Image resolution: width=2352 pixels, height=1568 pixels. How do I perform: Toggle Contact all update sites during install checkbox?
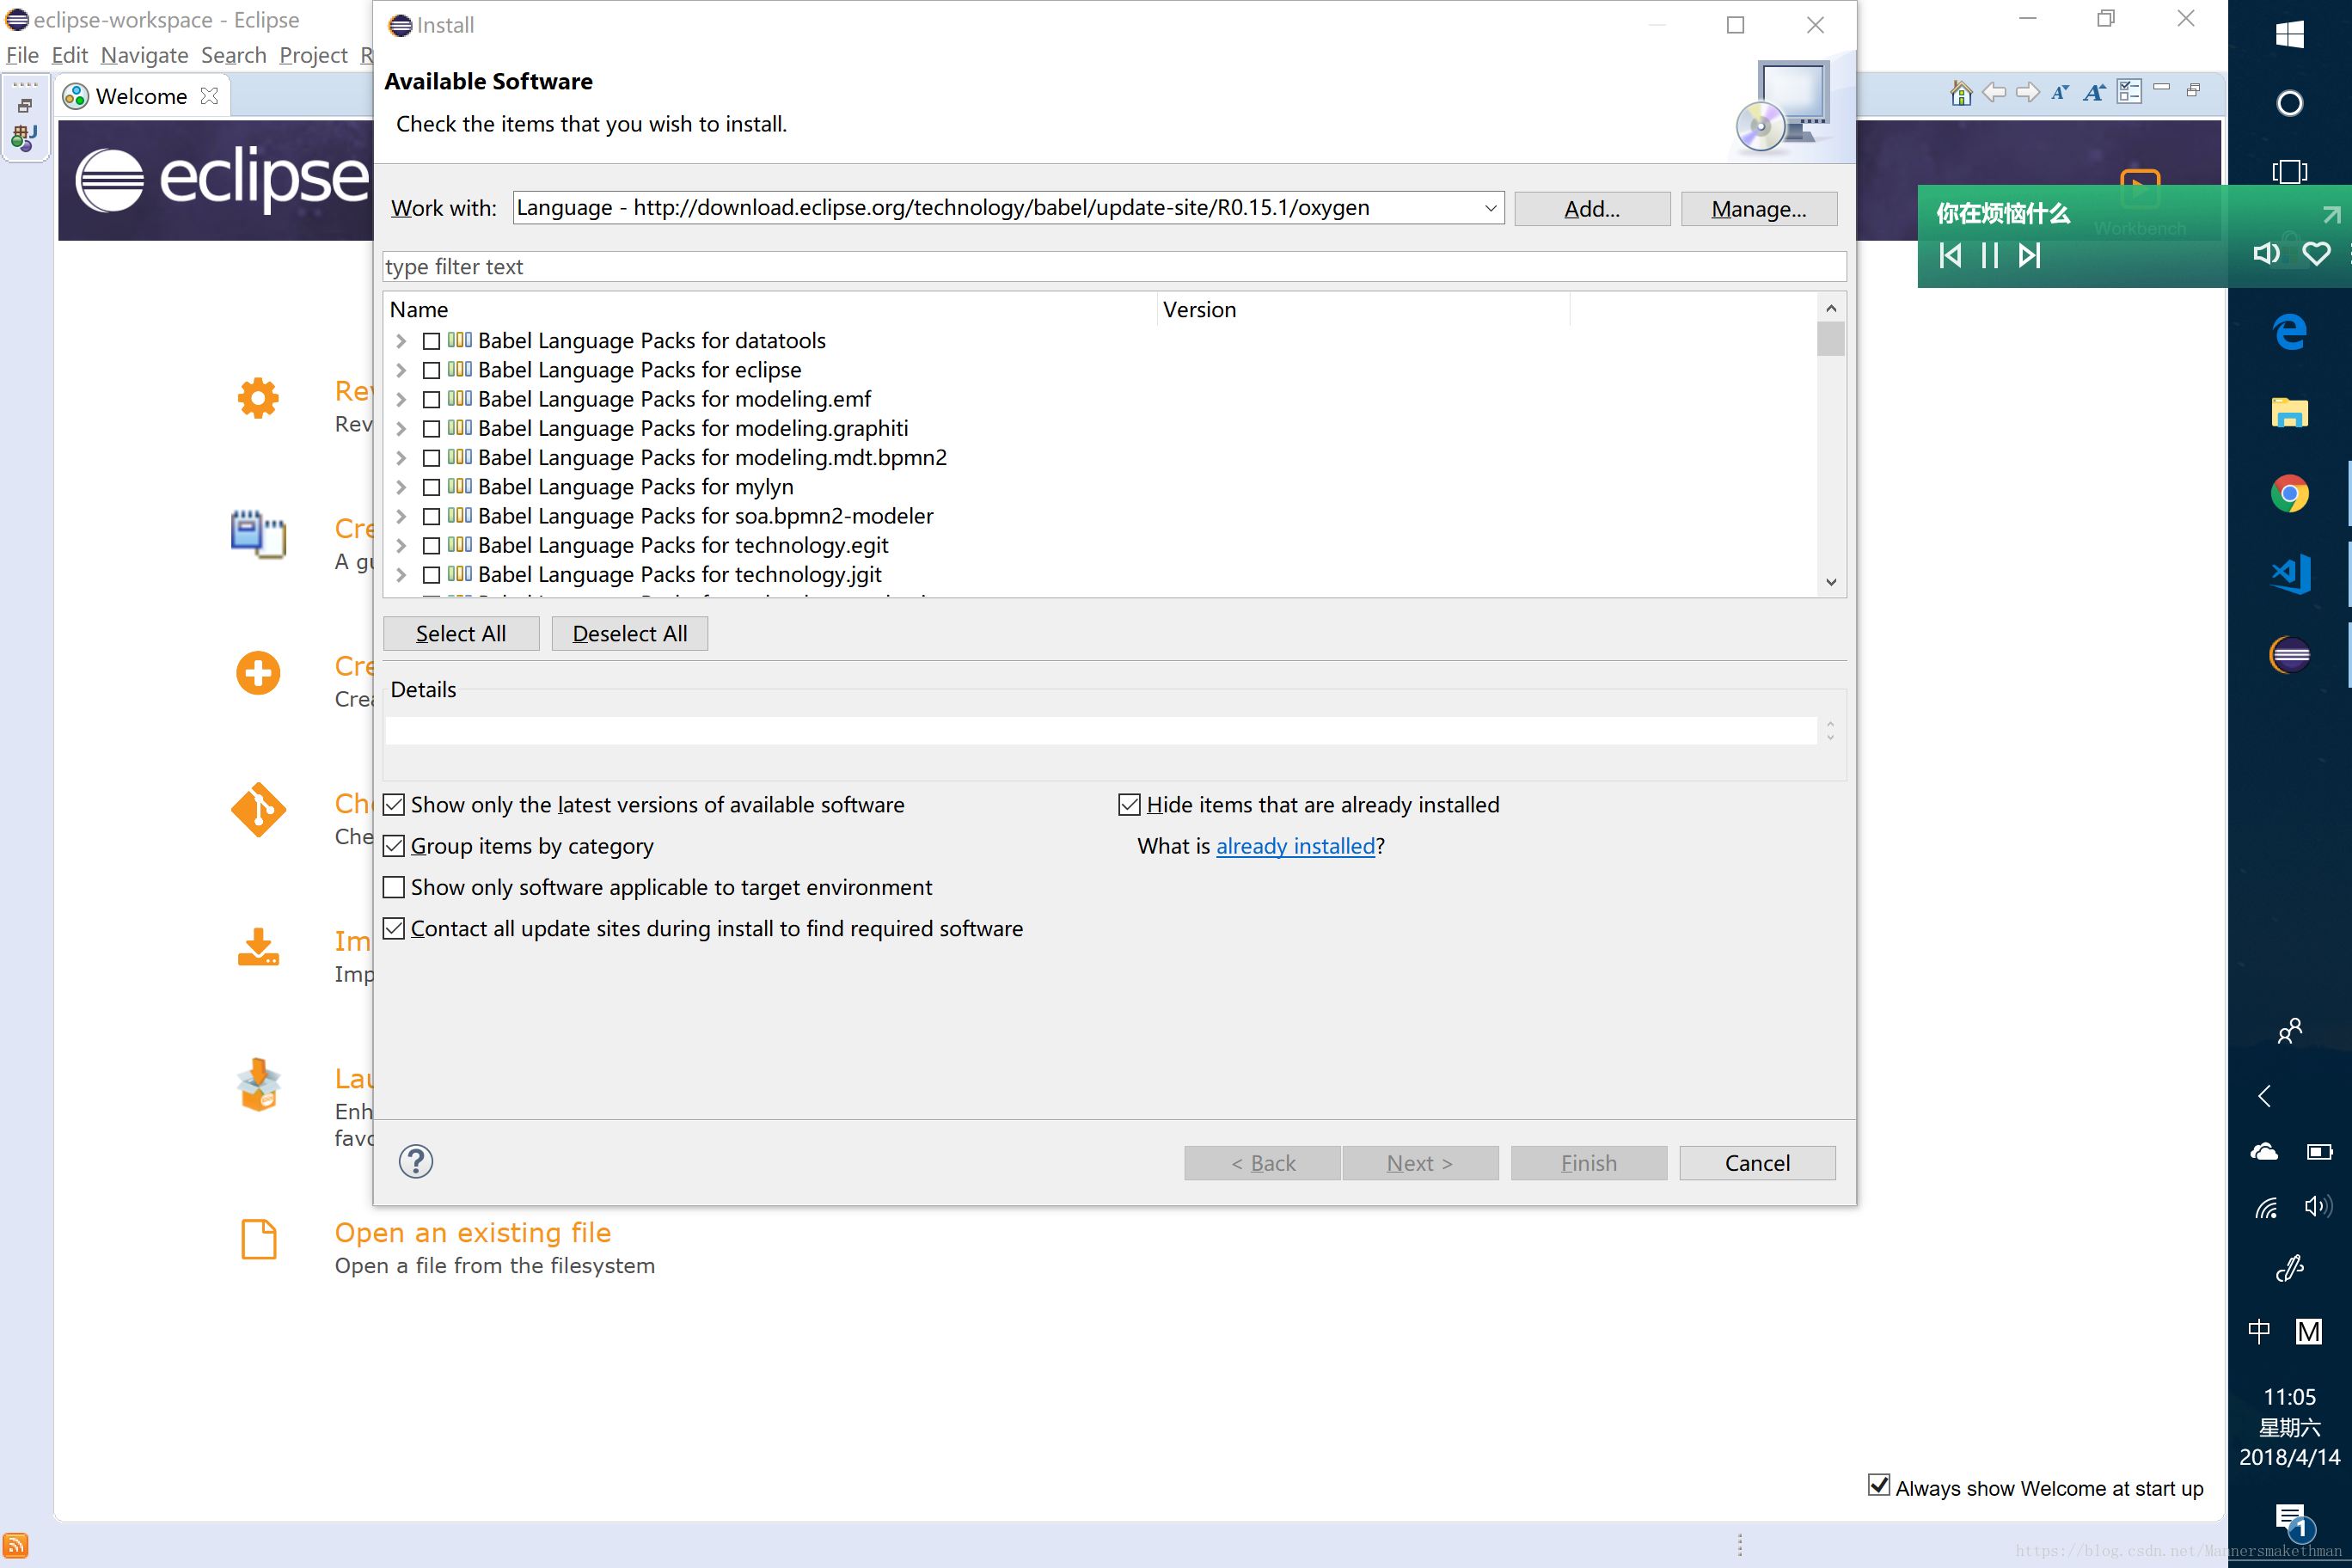pyautogui.click(x=394, y=928)
